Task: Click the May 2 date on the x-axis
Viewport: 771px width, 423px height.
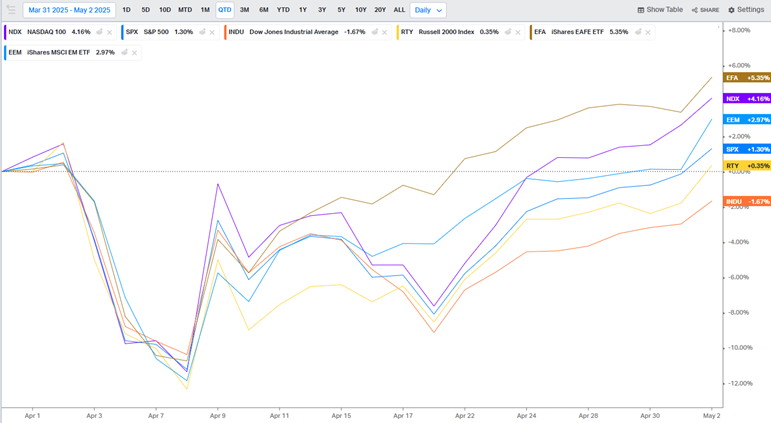Action: point(712,416)
